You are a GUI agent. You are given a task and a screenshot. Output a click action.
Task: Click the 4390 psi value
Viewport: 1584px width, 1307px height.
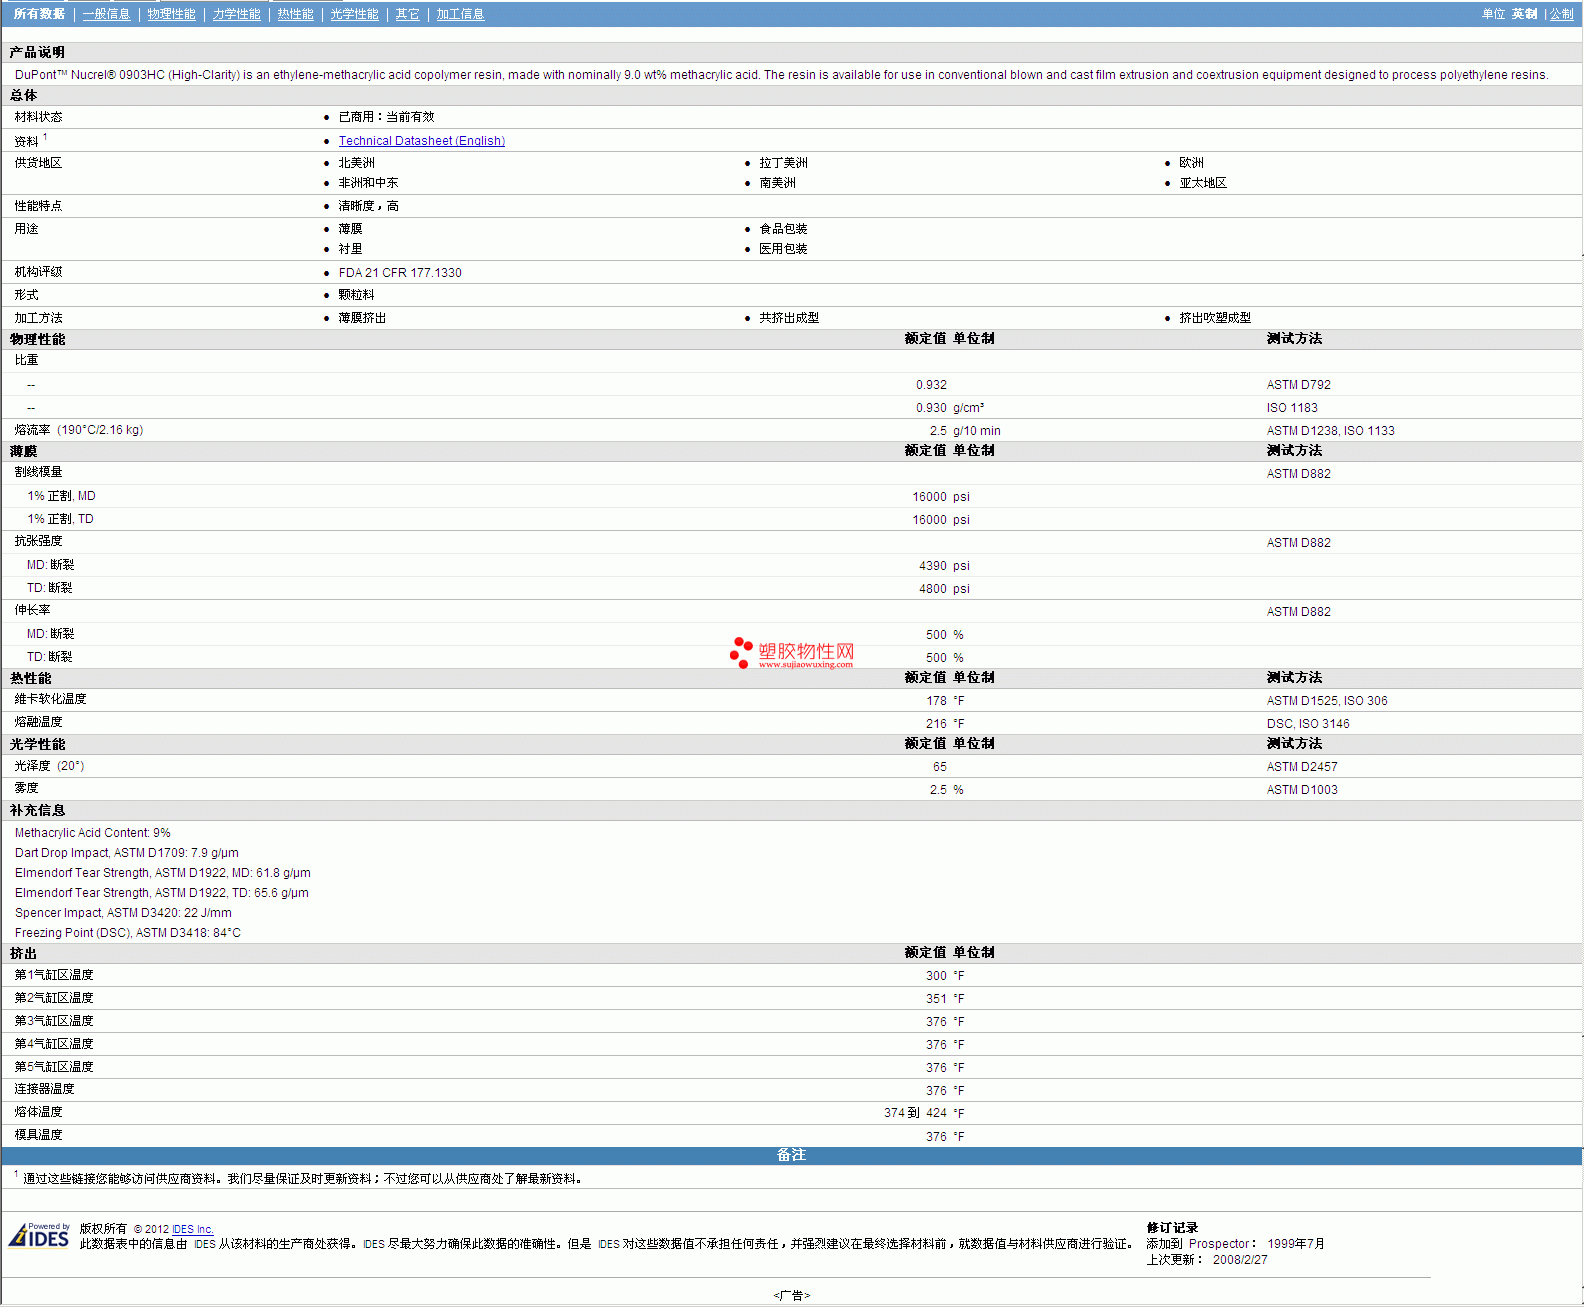944,566
